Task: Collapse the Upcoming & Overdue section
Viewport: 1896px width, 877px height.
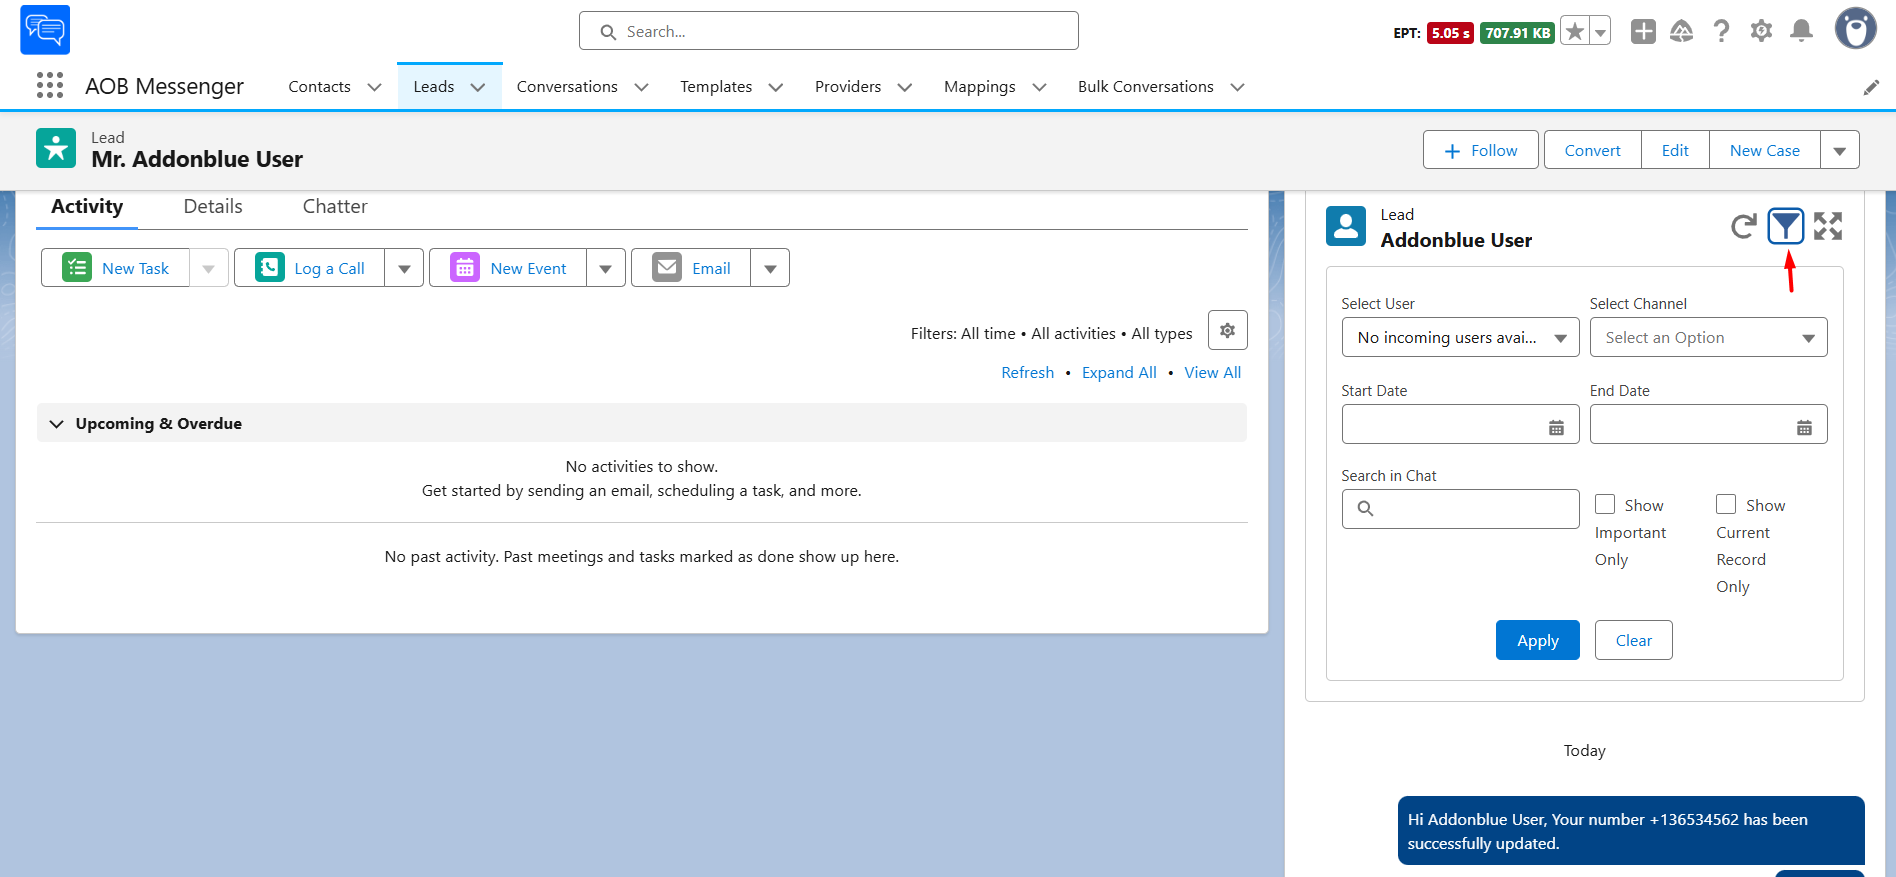Action: click(x=56, y=423)
